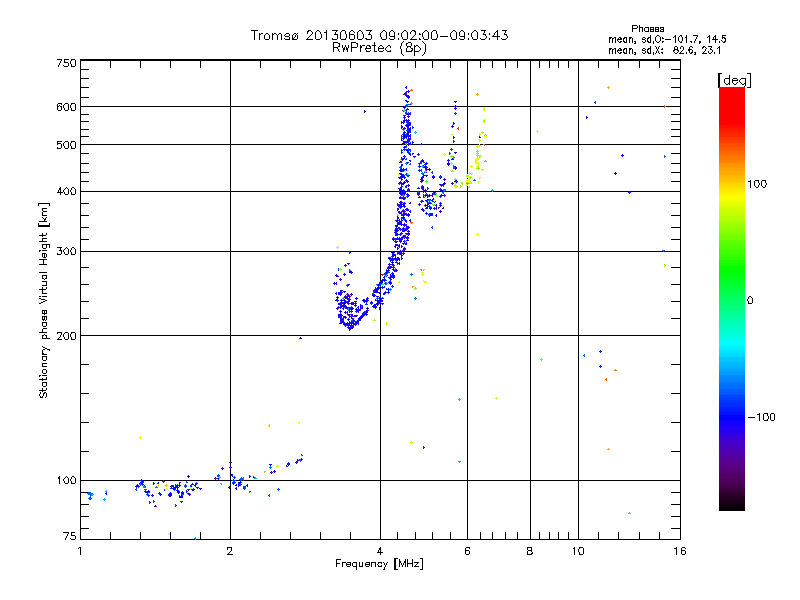Click the y-axis '200' tick label
The width and height of the screenshot is (800, 600).
pos(66,336)
